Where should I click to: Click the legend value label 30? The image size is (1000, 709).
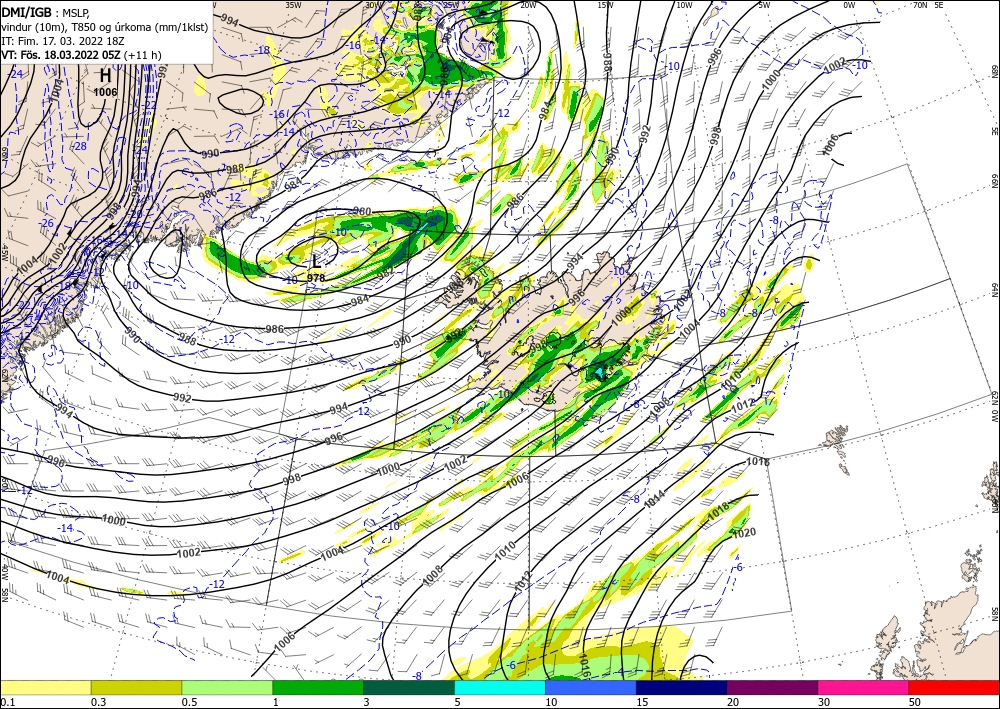(x=824, y=702)
